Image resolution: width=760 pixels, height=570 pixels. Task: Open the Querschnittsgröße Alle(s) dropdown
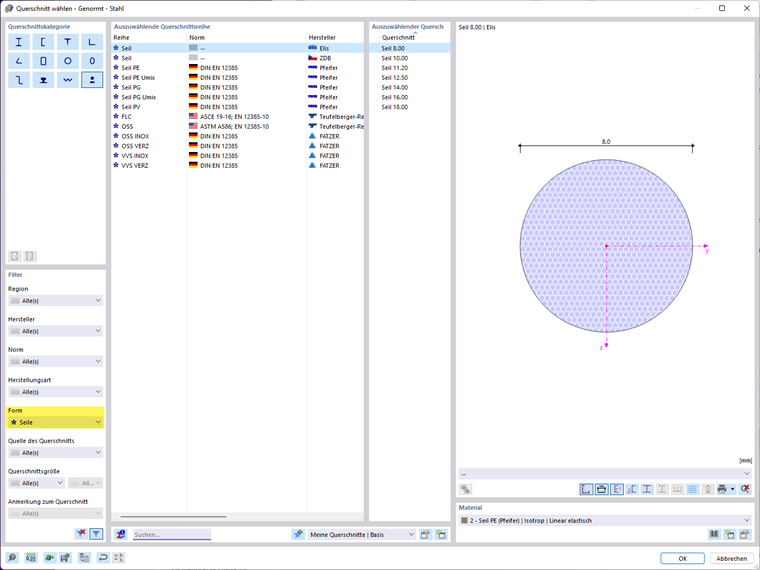pyautogui.click(x=36, y=483)
